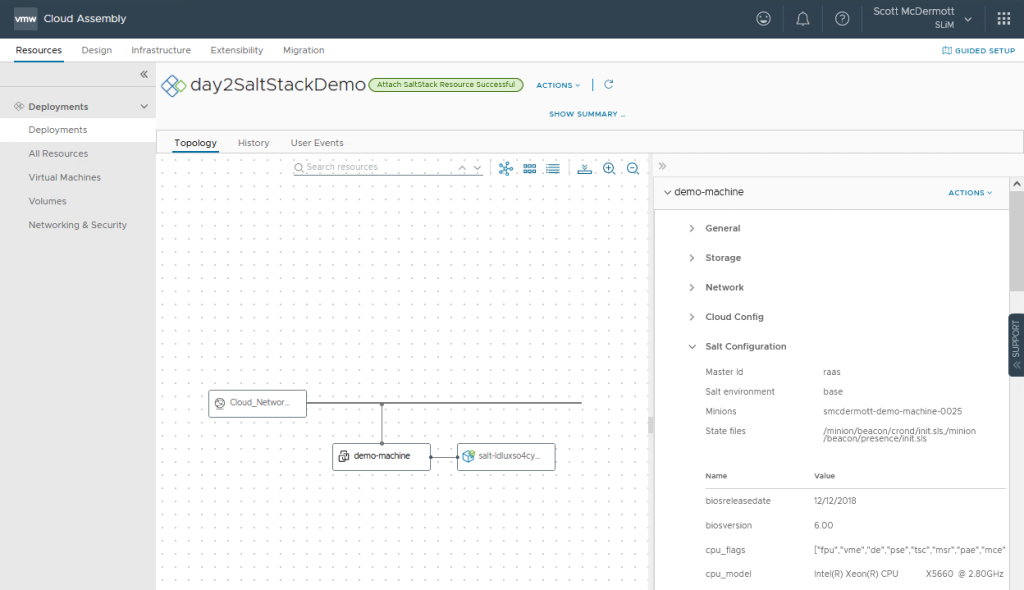Click the Show Summary link
Screen dimensions: 1024x590
coord(586,114)
